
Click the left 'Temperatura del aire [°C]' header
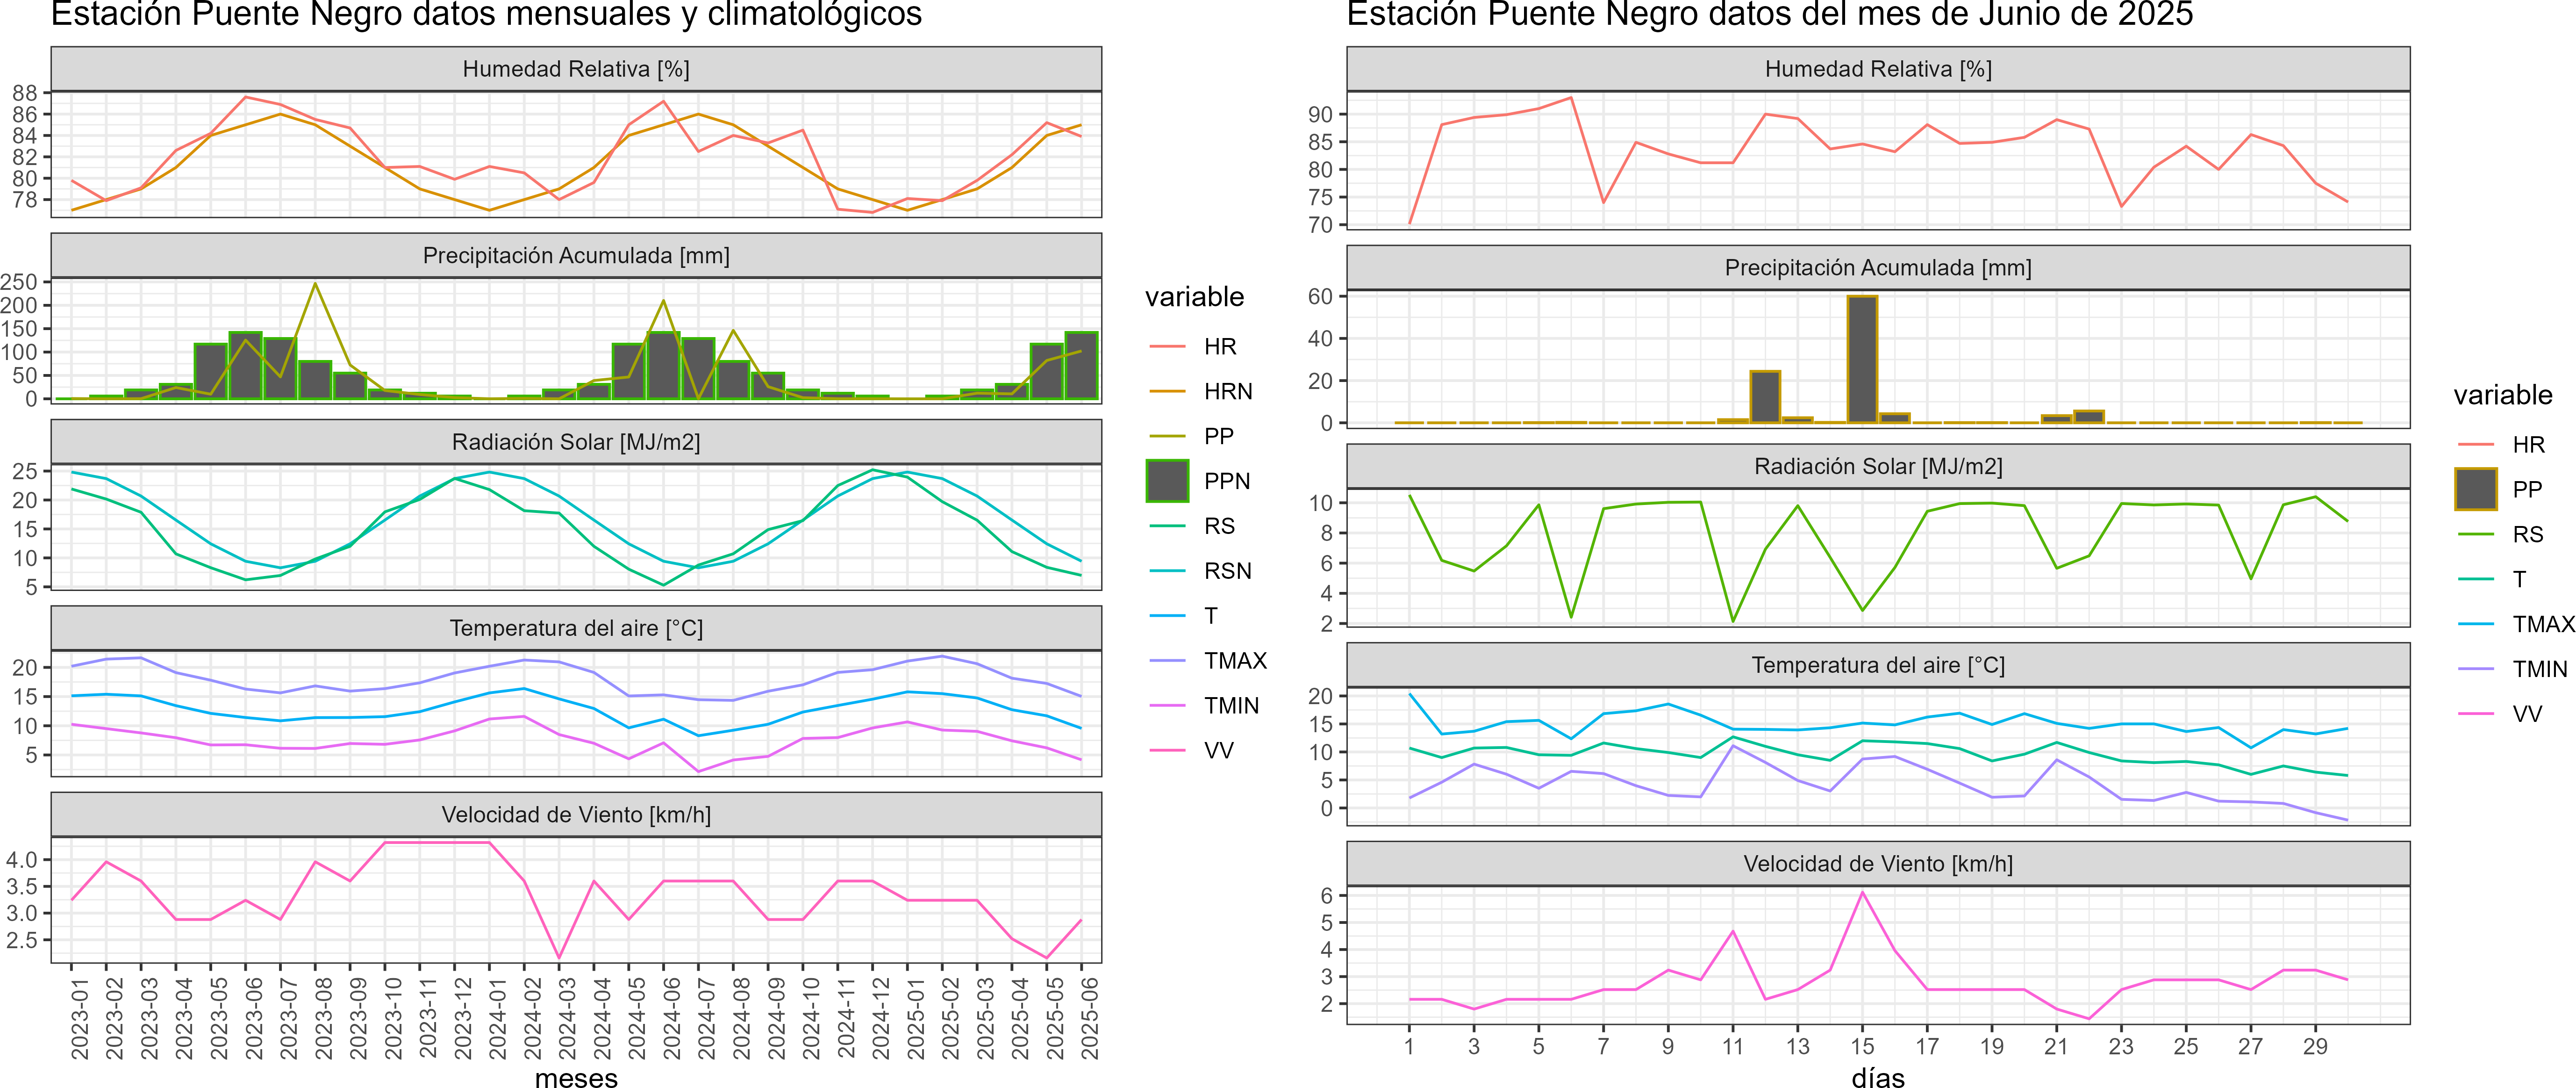pos(576,628)
